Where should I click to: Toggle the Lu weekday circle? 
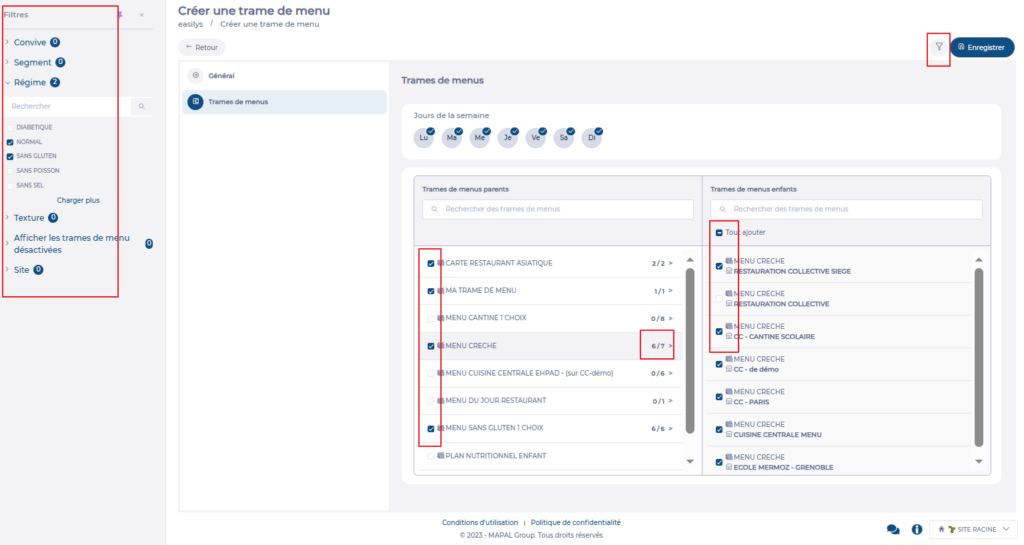(x=424, y=138)
